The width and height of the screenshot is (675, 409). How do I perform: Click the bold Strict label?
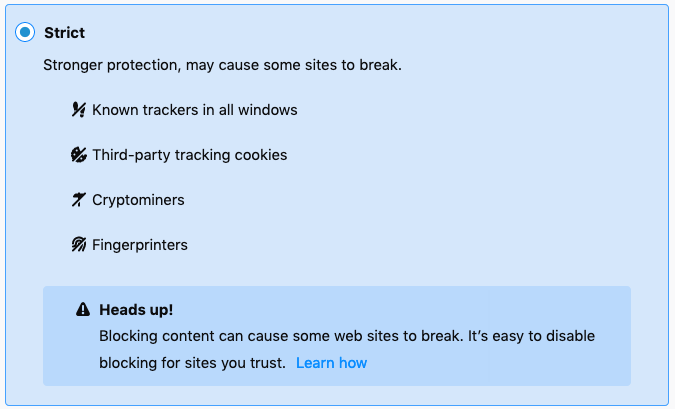point(65,33)
